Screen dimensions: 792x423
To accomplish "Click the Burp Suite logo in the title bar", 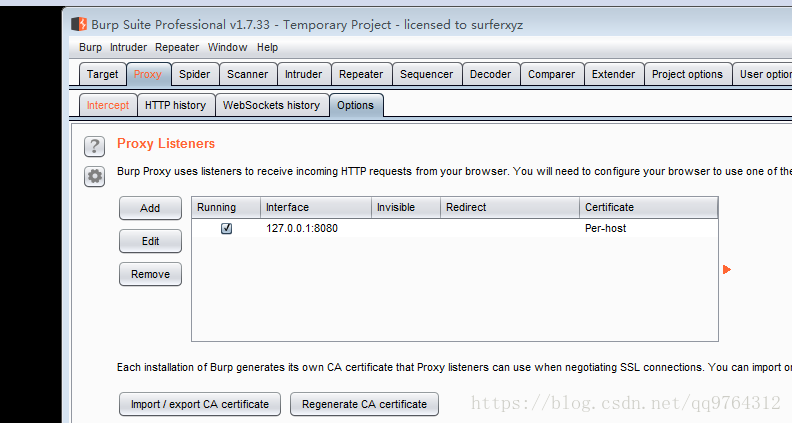I will coord(79,24).
